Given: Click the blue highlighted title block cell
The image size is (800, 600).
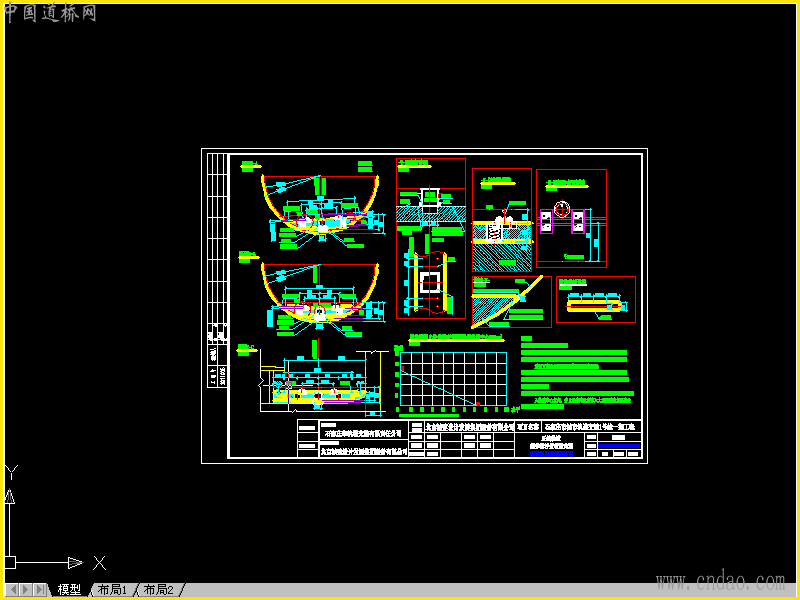Looking at the screenshot, I should click(619, 446).
